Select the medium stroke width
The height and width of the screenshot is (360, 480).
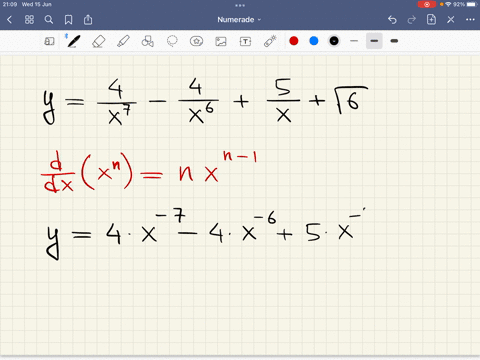374,41
